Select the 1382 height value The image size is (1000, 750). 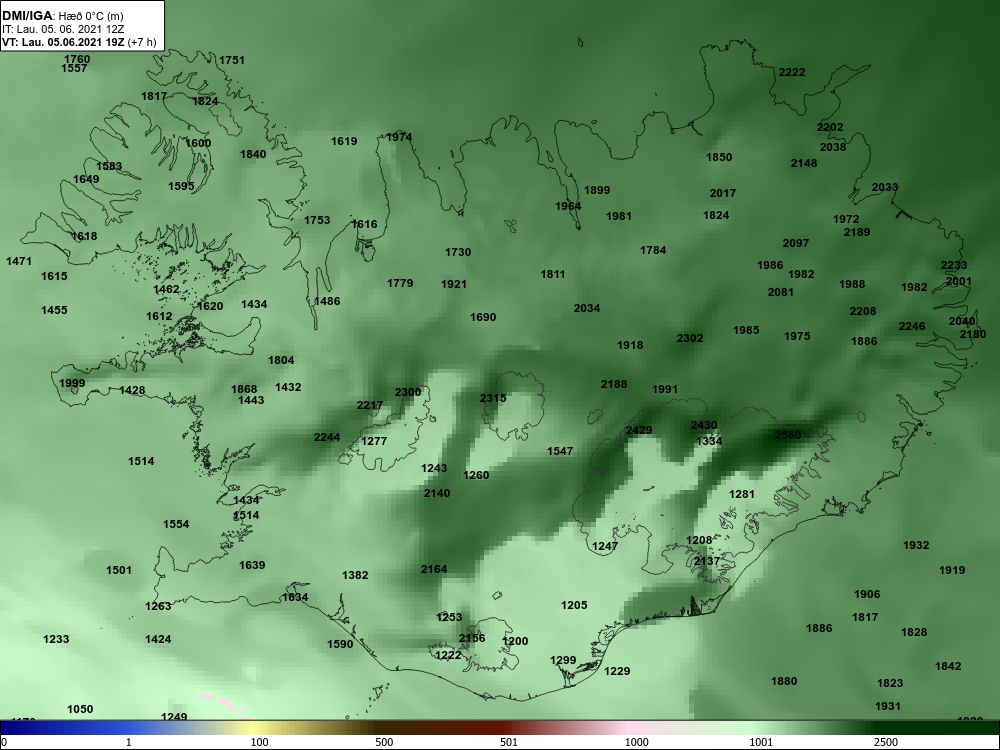(x=355, y=575)
